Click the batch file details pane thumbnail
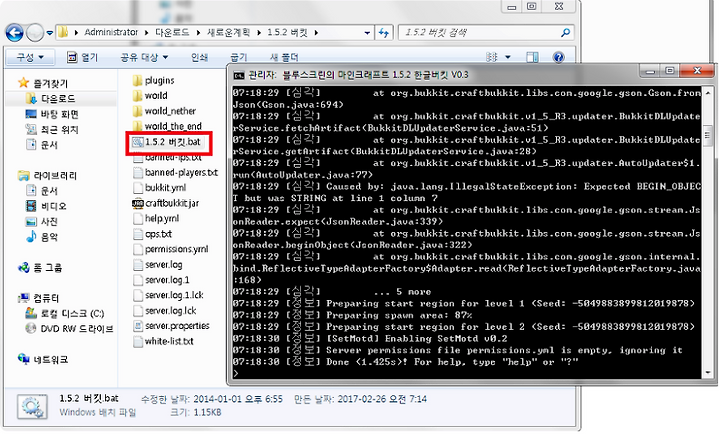 point(32,407)
